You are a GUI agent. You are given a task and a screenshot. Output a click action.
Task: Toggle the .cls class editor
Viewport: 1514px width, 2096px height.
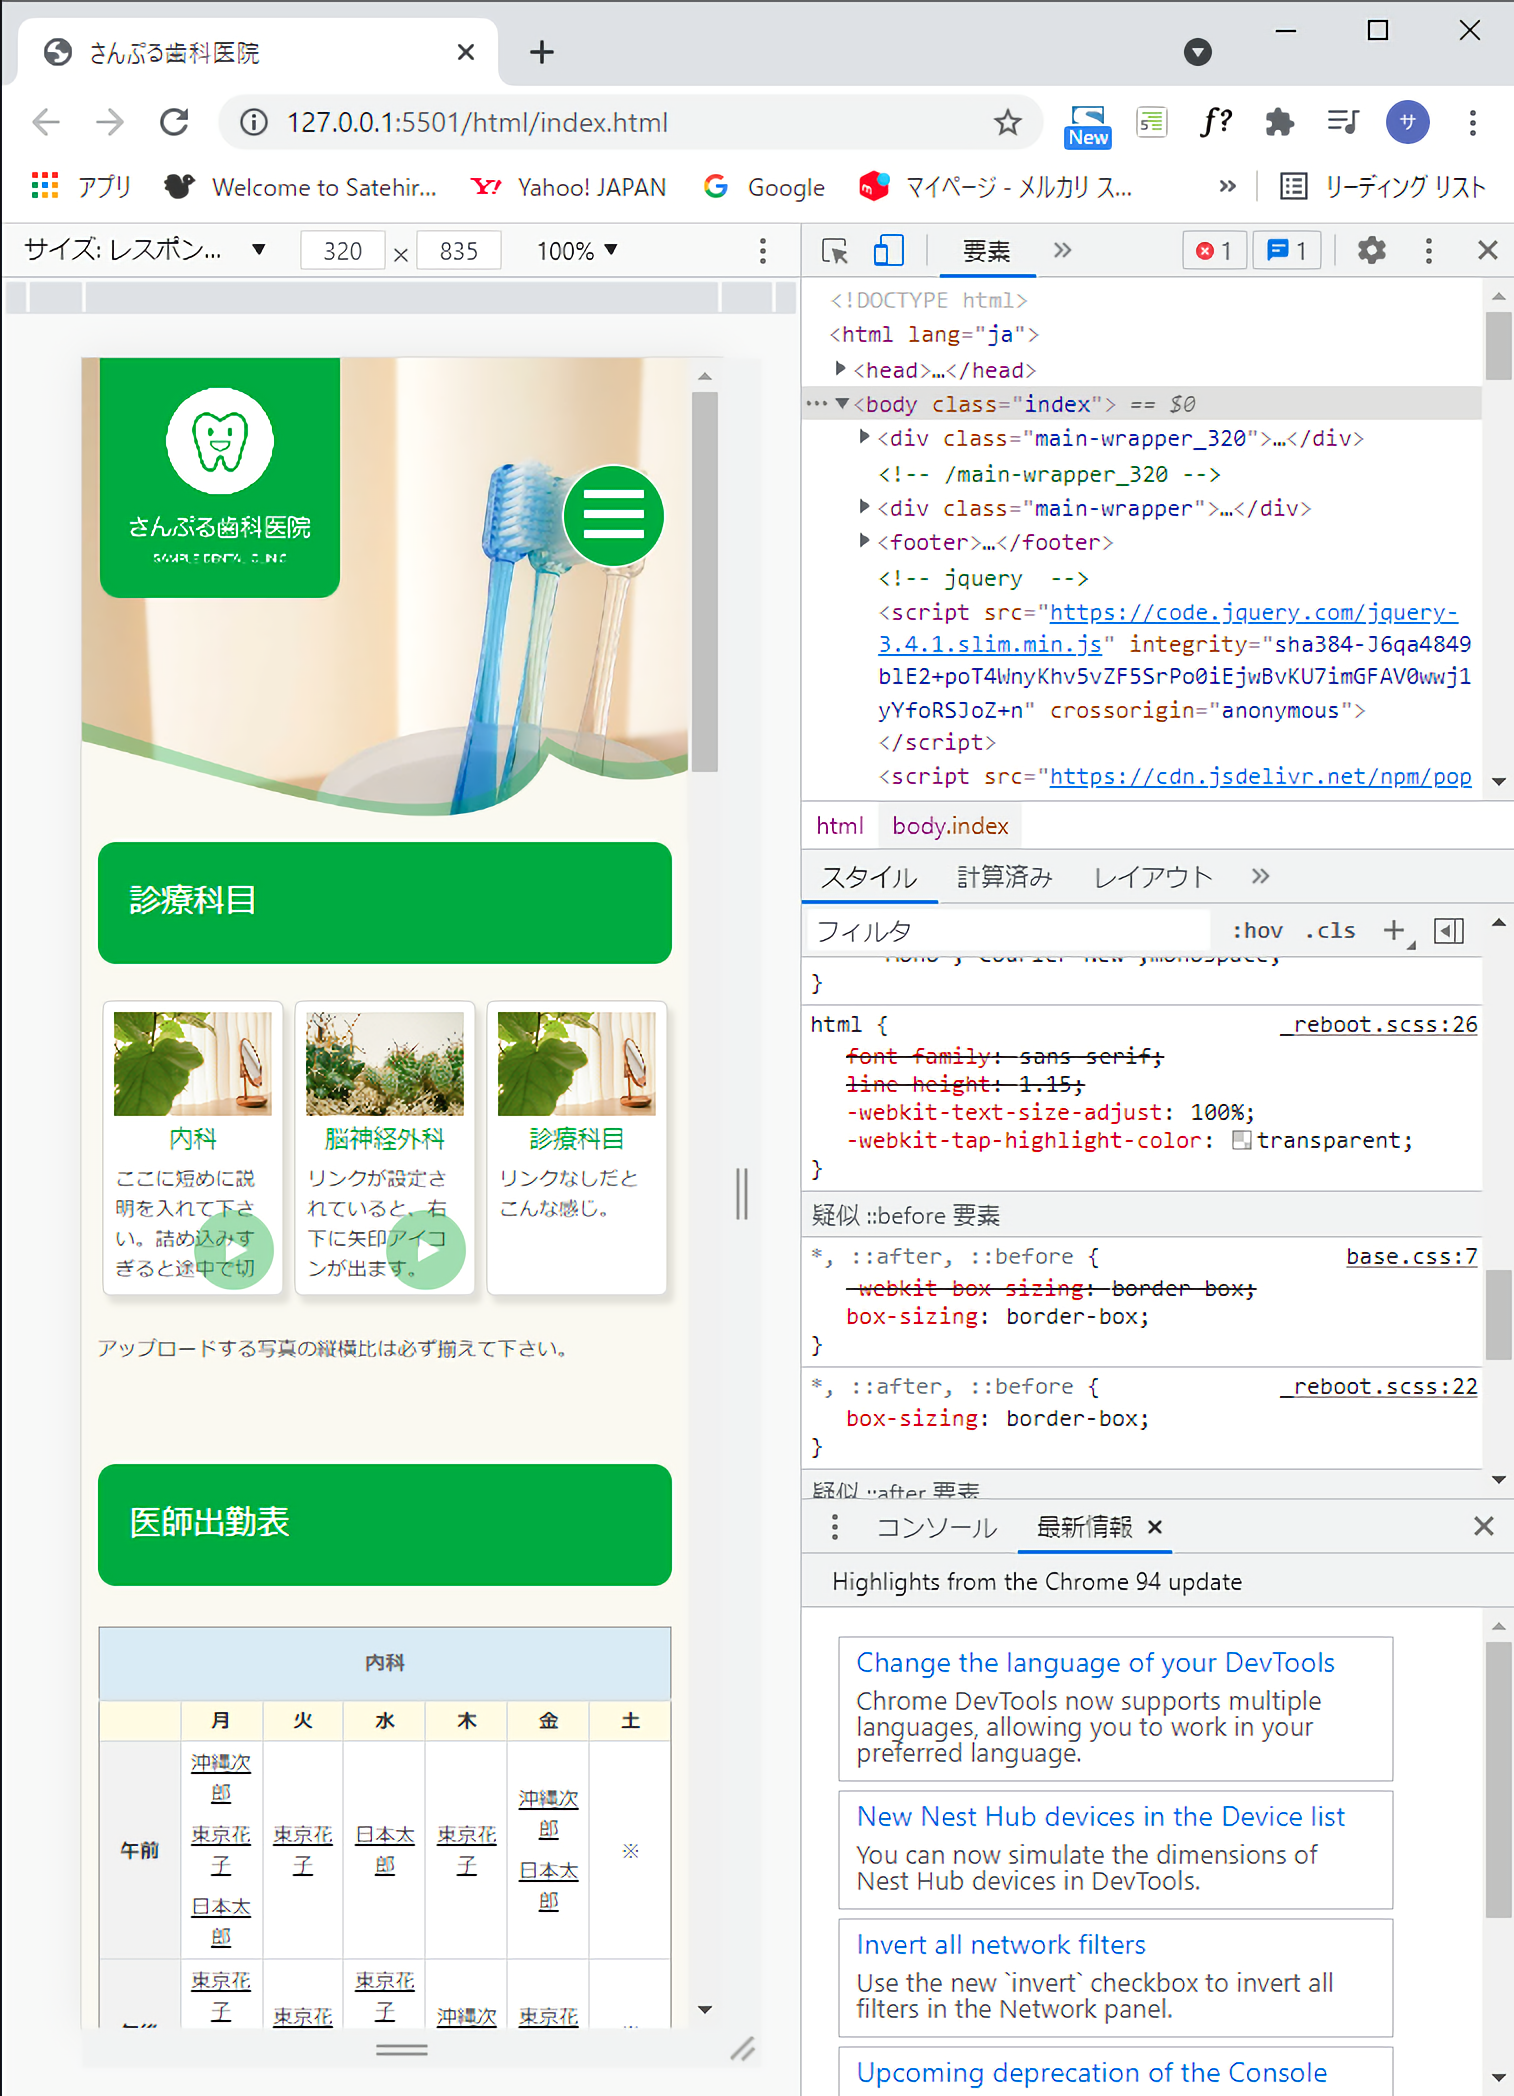click(x=1330, y=930)
